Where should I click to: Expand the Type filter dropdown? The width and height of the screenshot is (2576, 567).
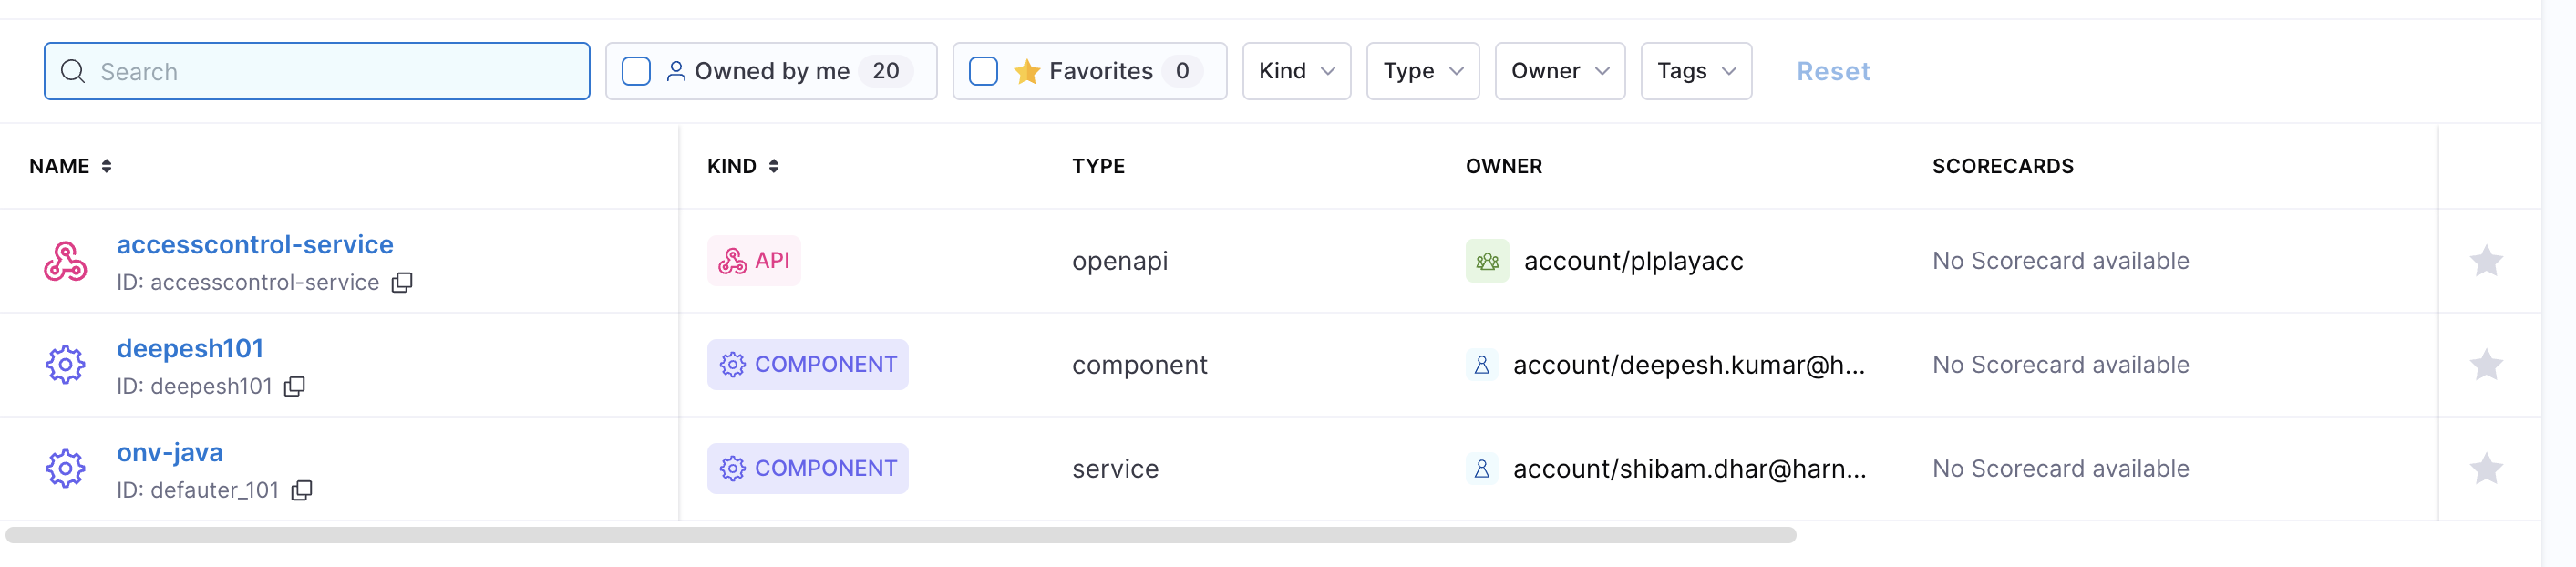[1422, 71]
